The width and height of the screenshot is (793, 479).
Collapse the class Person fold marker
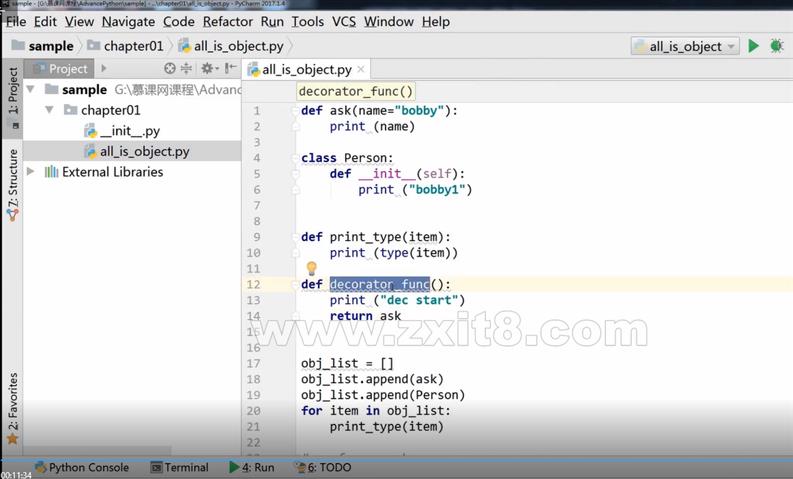pyautogui.click(x=295, y=158)
